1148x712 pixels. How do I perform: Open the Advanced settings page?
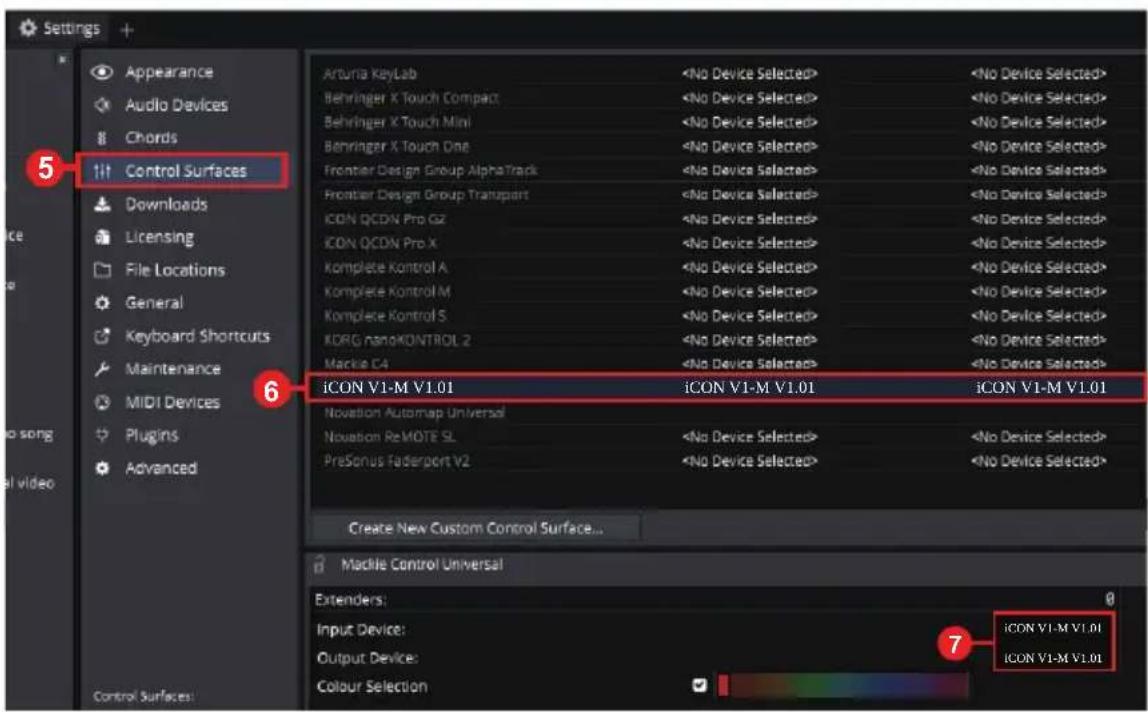161,468
